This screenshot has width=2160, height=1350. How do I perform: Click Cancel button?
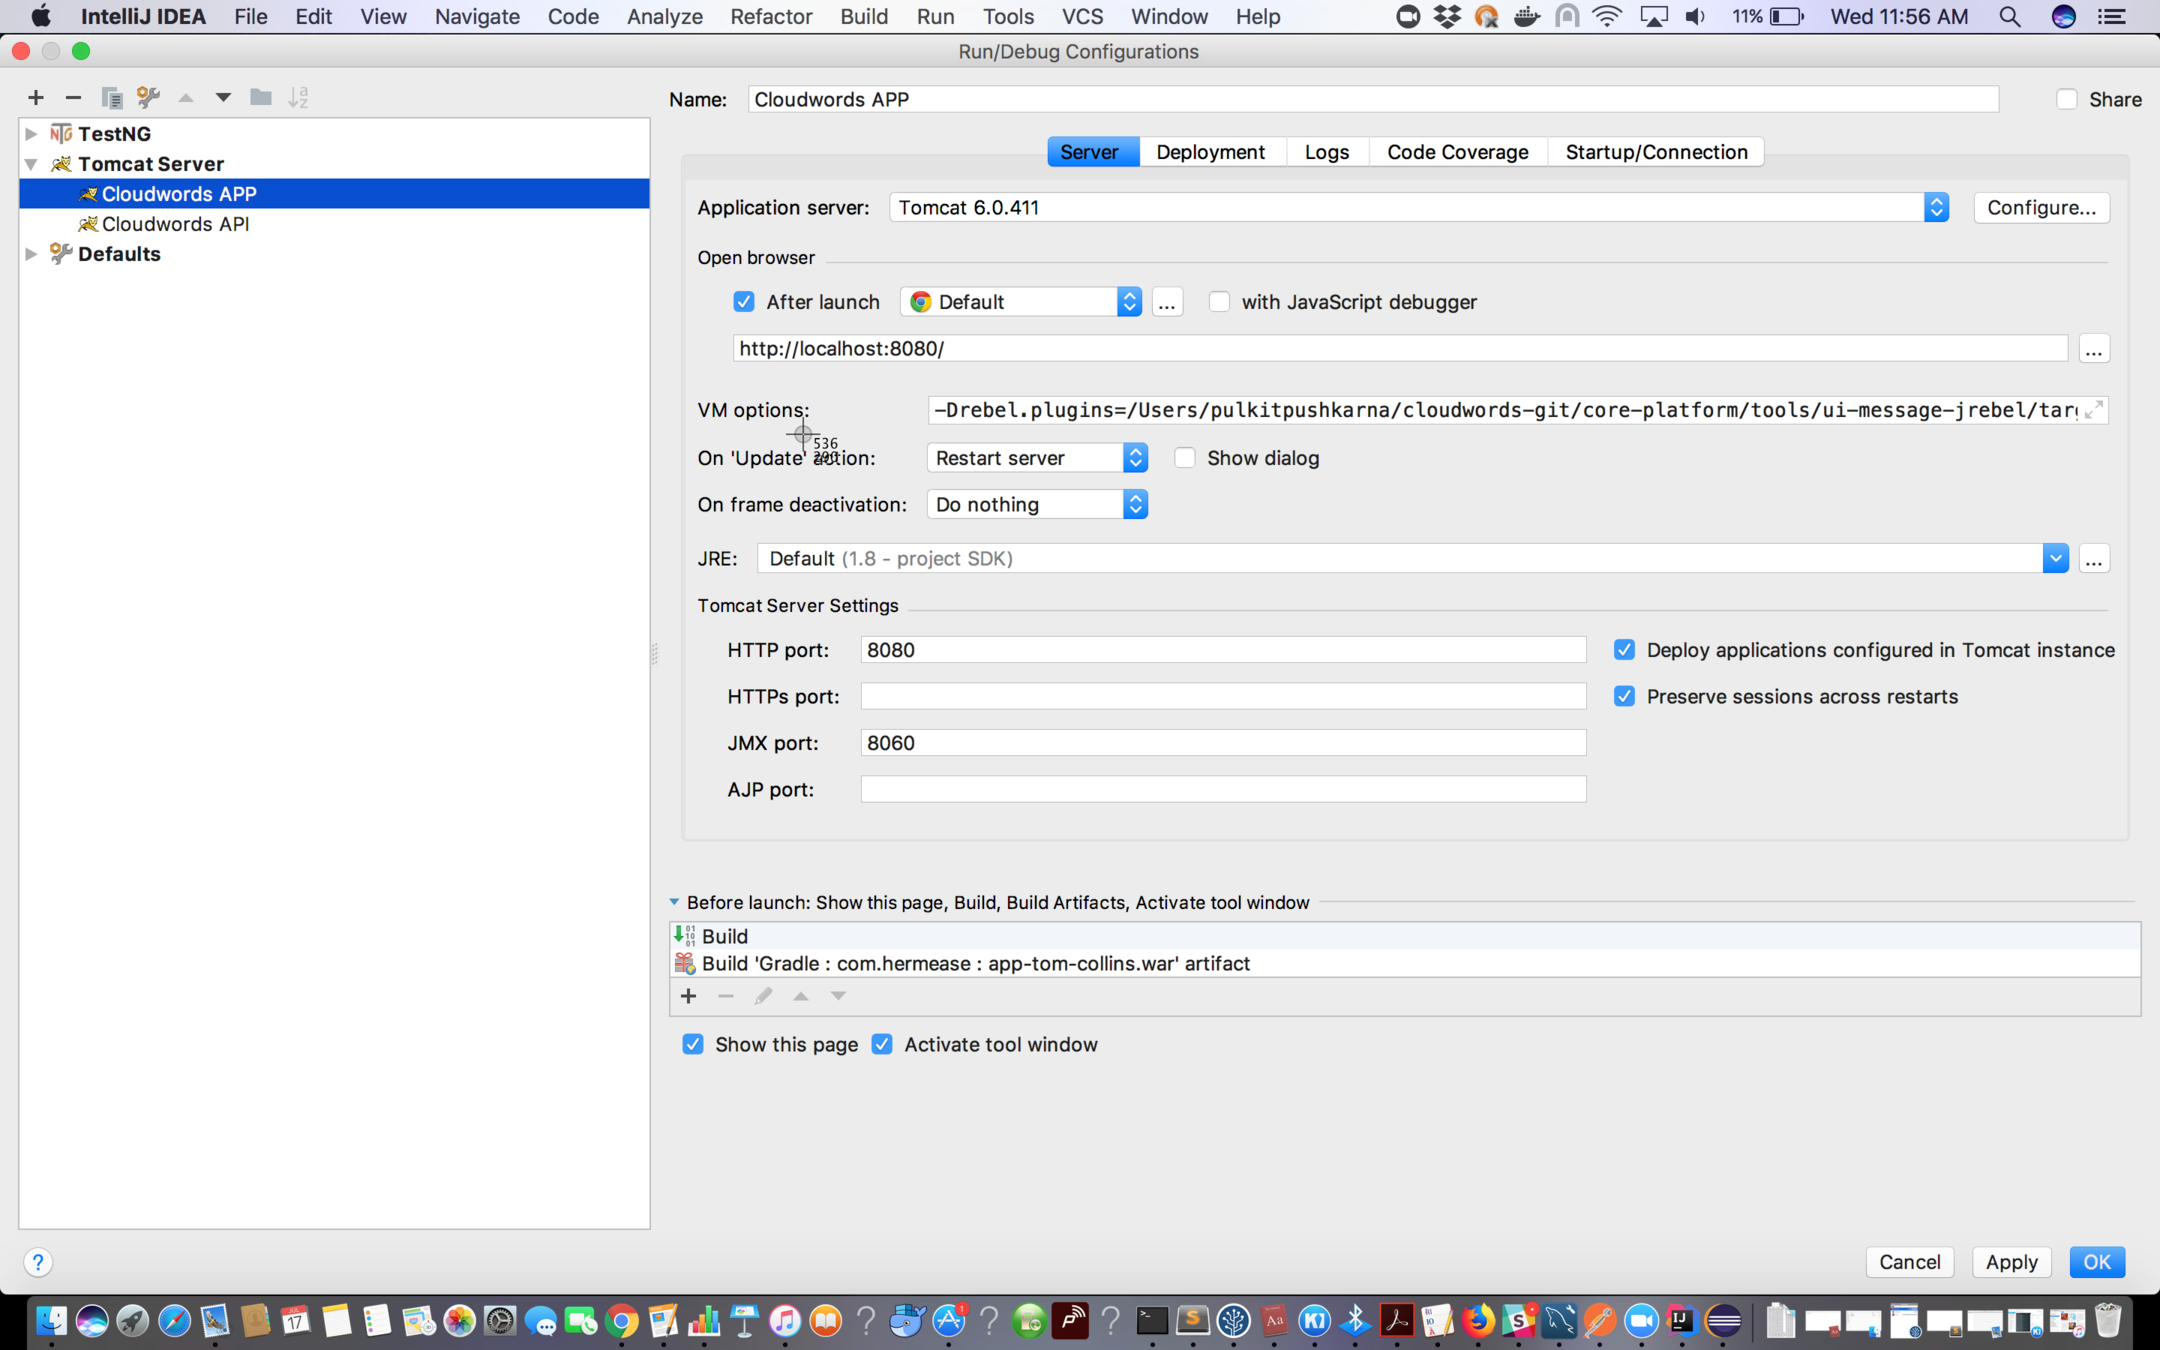pos(1909,1262)
